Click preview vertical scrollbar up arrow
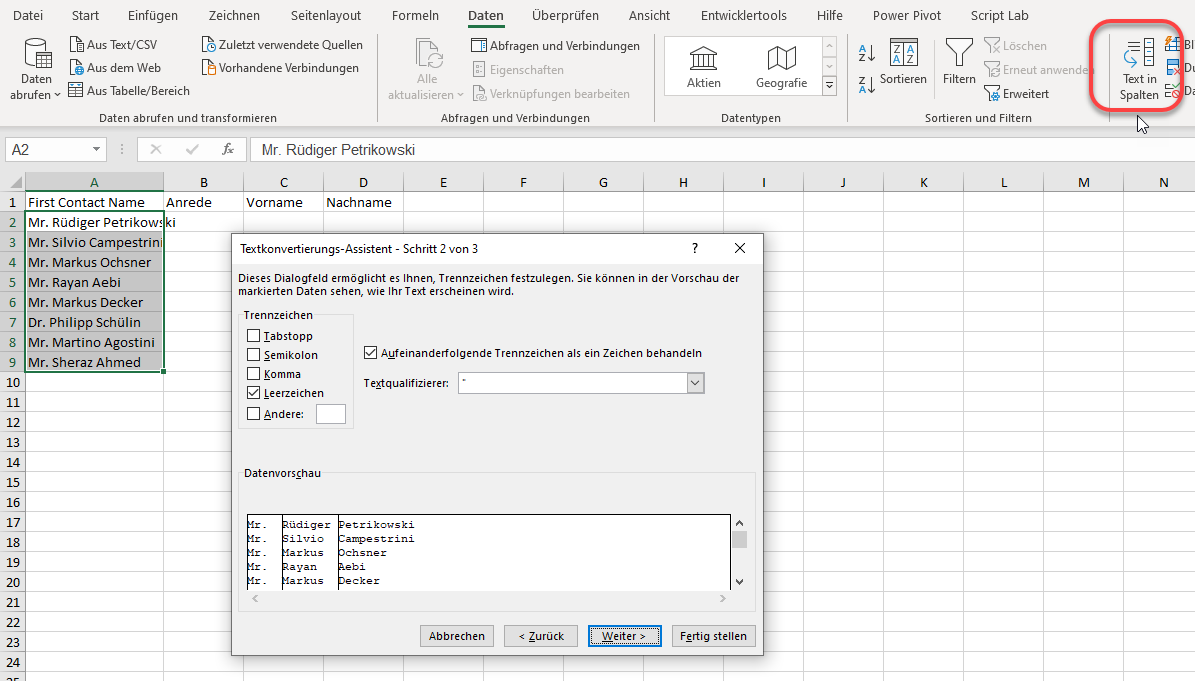This screenshot has height=681, width=1195. 739,524
